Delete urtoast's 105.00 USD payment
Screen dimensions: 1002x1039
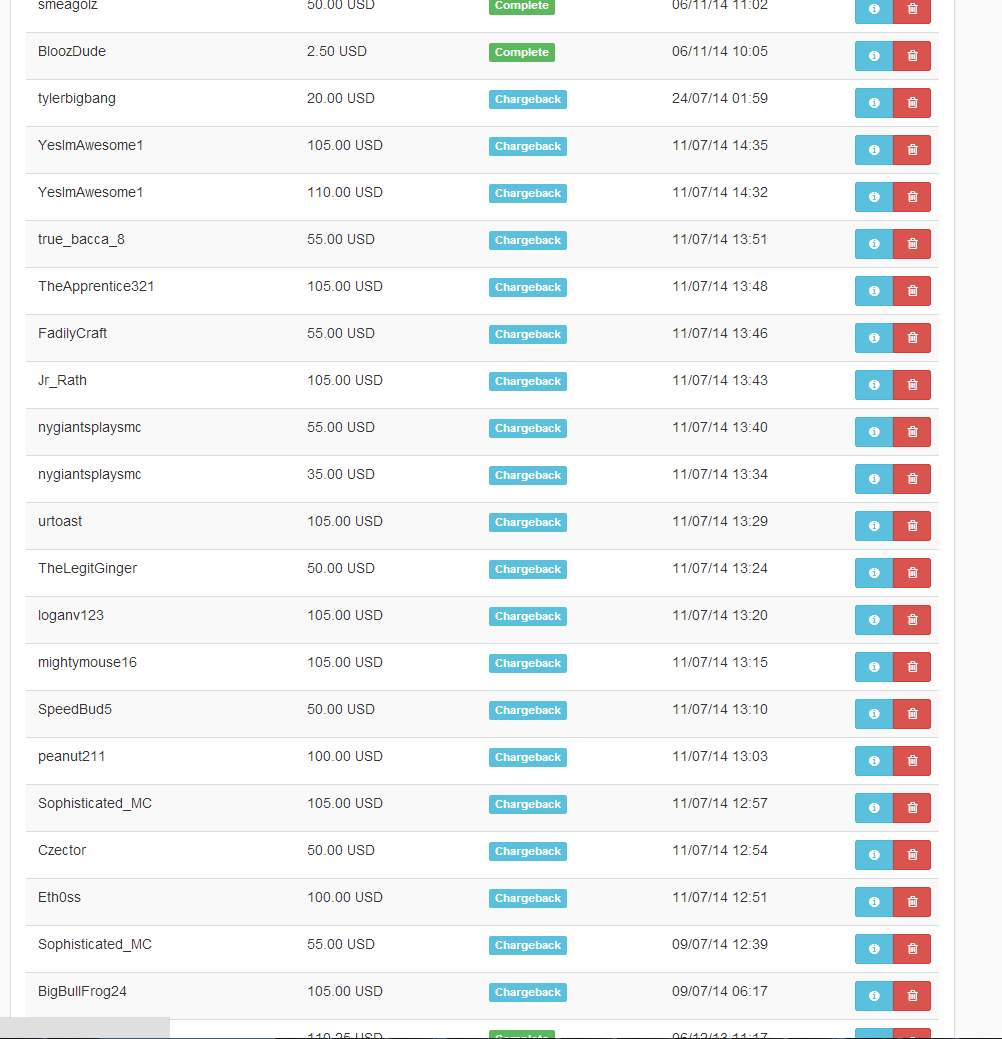pos(912,526)
